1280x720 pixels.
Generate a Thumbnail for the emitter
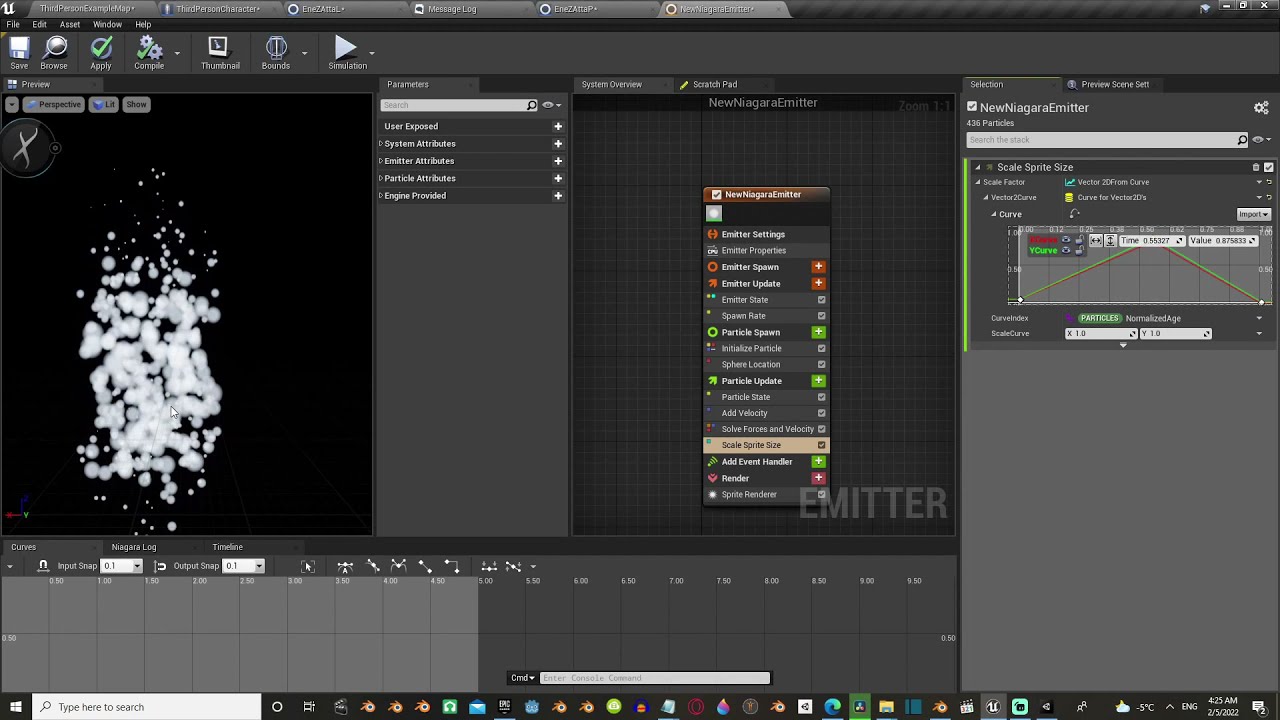pyautogui.click(x=219, y=53)
